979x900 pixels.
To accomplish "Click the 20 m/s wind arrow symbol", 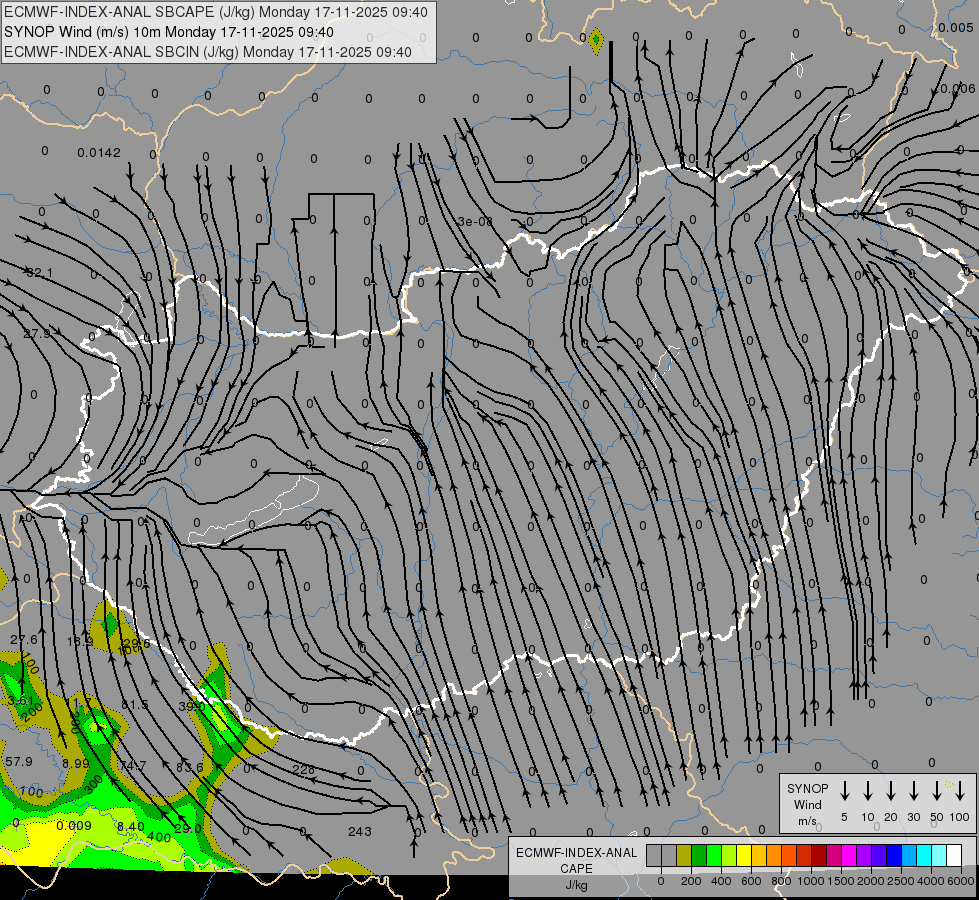I will click(x=890, y=791).
